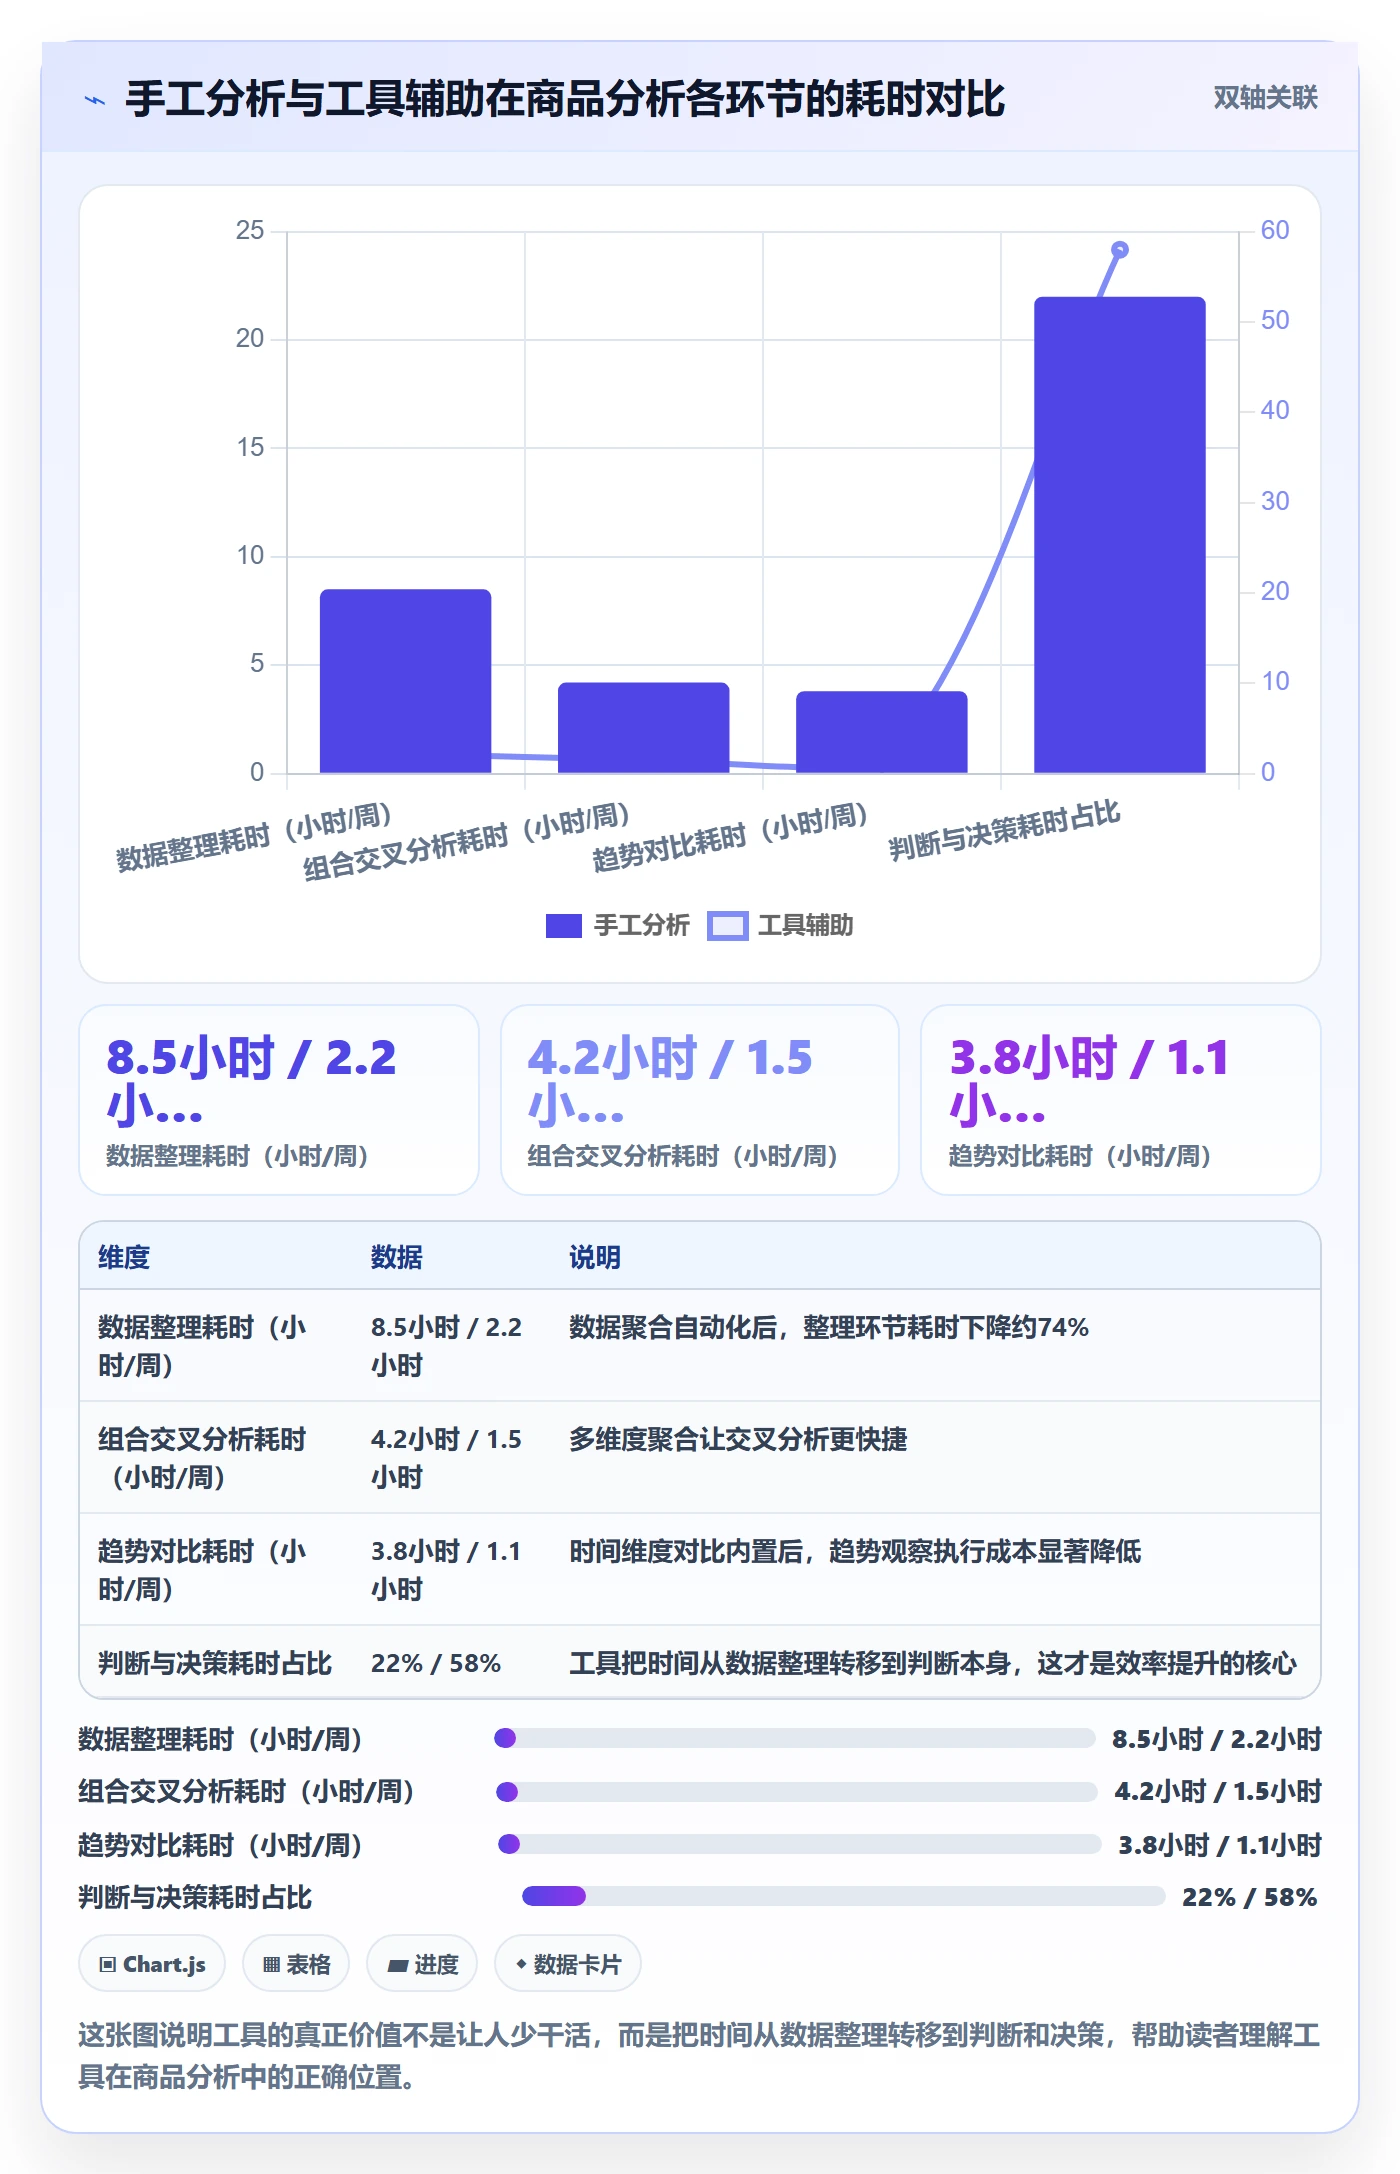Select the tall 判断与决策耗时占比 chart bar
The image size is (1400, 2174).
click(x=1119, y=535)
